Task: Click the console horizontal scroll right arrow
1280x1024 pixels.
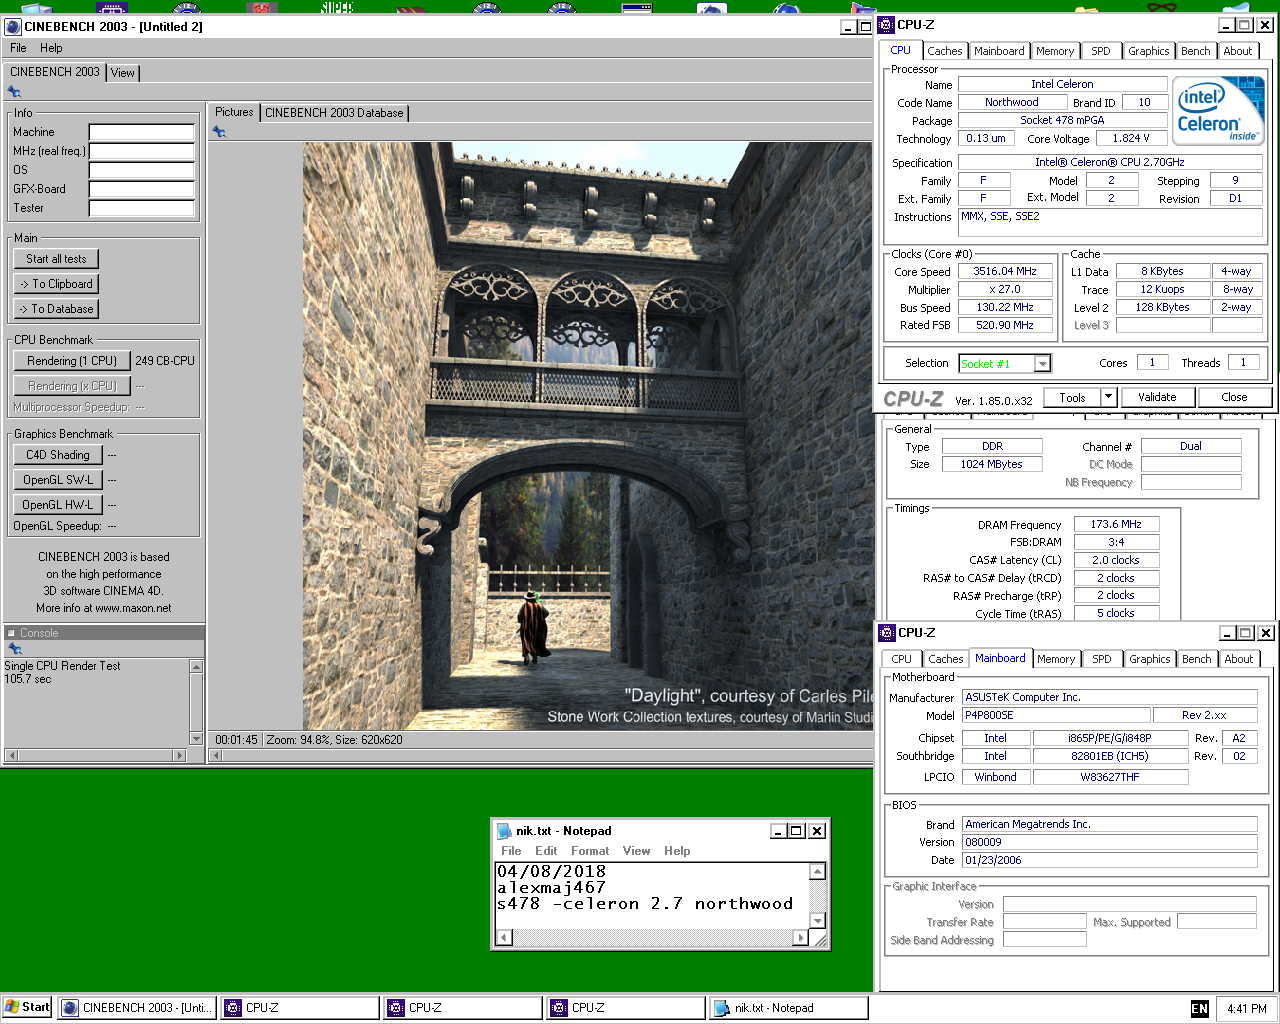Action: click(x=180, y=755)
